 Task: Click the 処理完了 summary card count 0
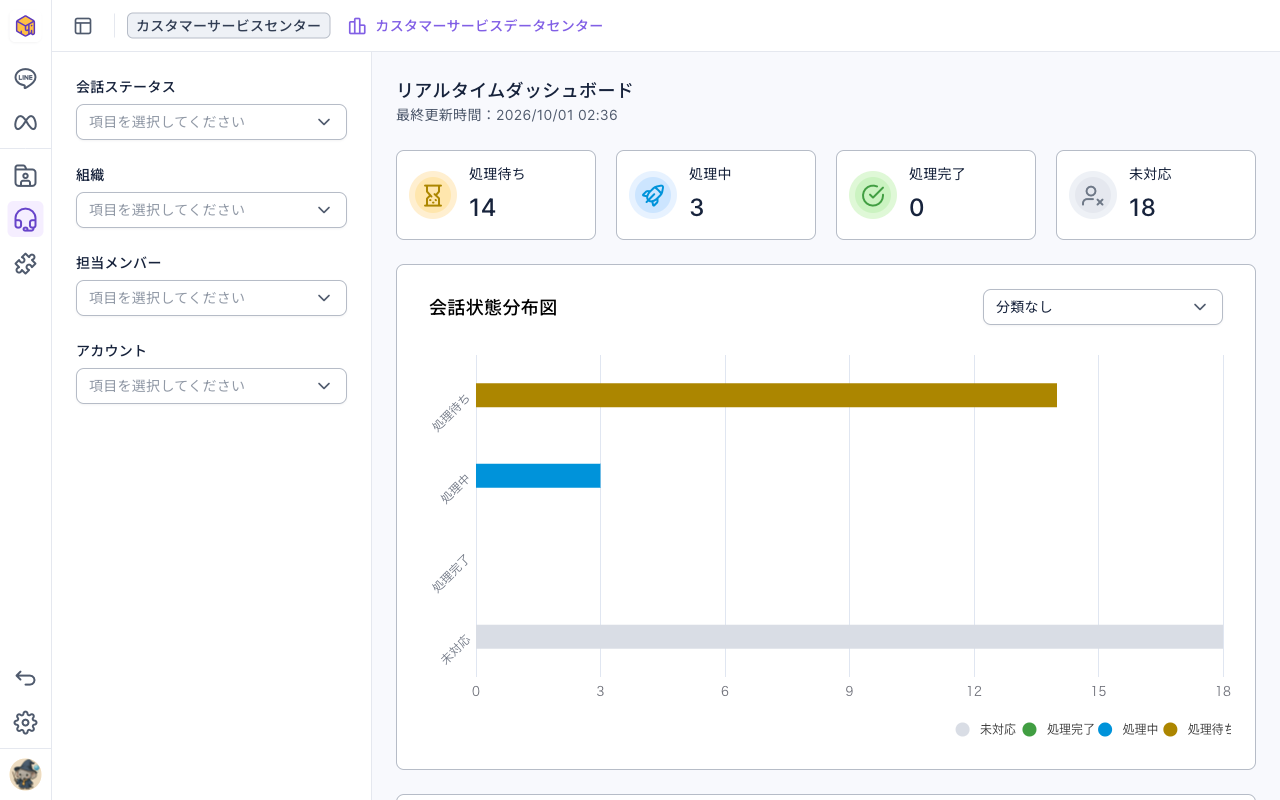coord(916,207)
